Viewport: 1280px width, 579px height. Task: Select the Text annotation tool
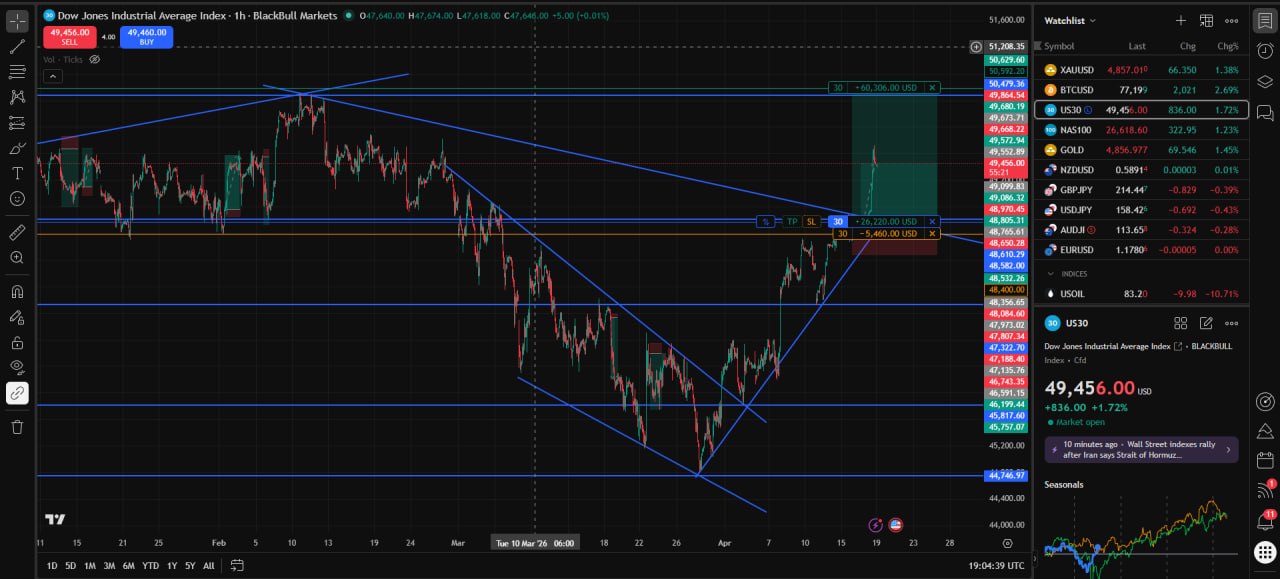coord(17,173)
